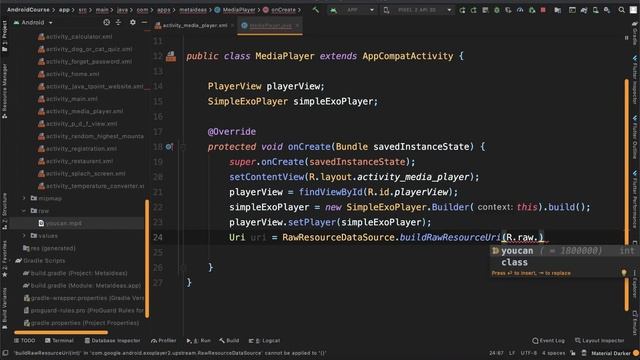Click the red Stop button in toolbar

[x=543, y=10]
